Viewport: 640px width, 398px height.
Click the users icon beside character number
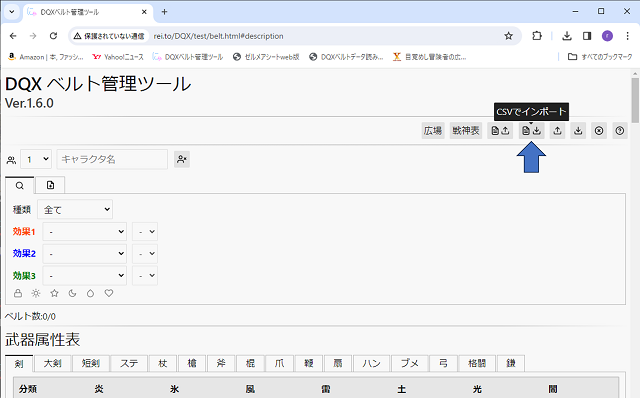(11, 160)
